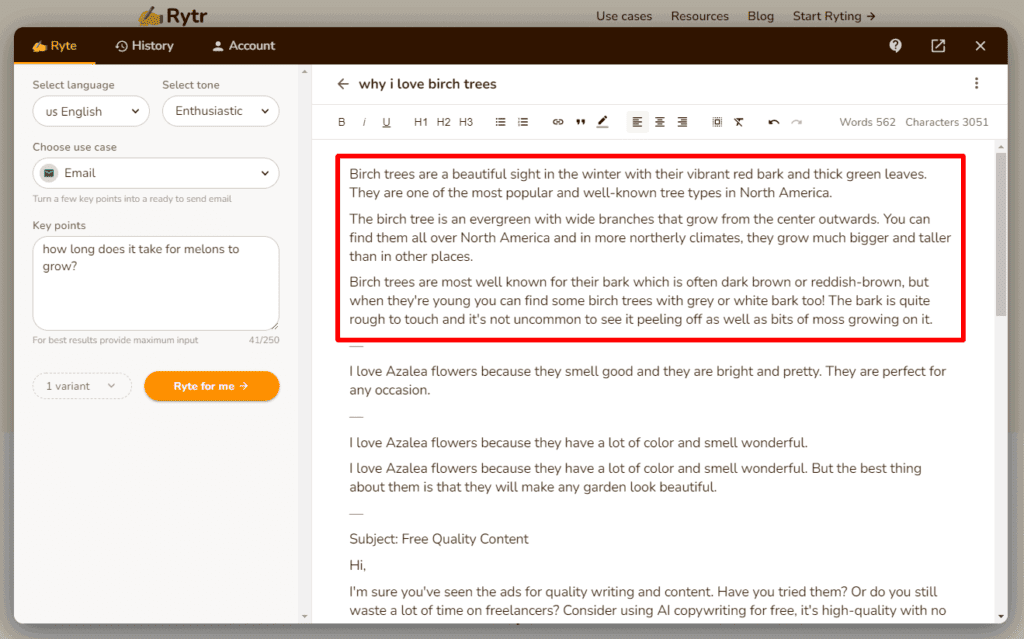The image size is (1024, 639).
Task: Click the left panel scroll up arrow
Action: tap(305, 71)
